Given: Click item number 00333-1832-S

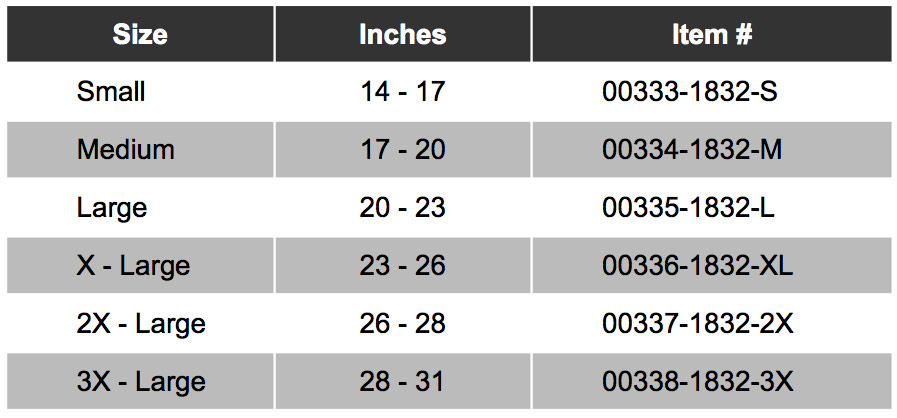Looking at the screenshot, I should pos(690,91).
